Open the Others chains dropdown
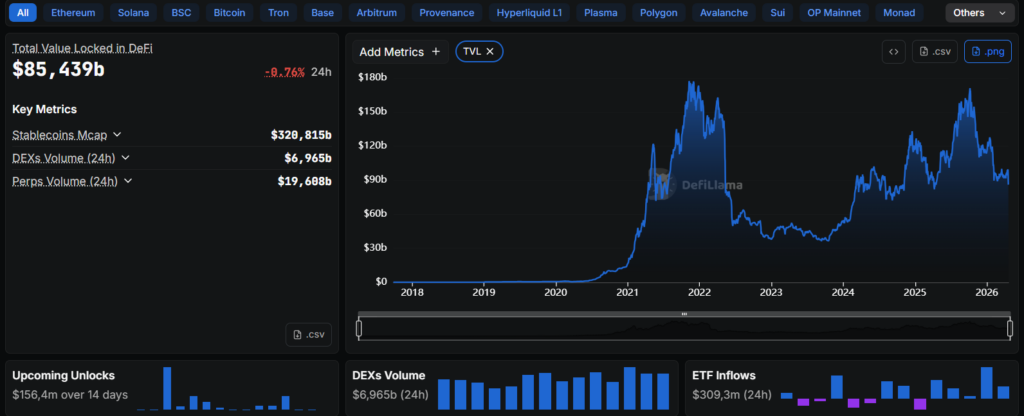The height and width of the screenshot is (416, 1024). click(980, 13)
